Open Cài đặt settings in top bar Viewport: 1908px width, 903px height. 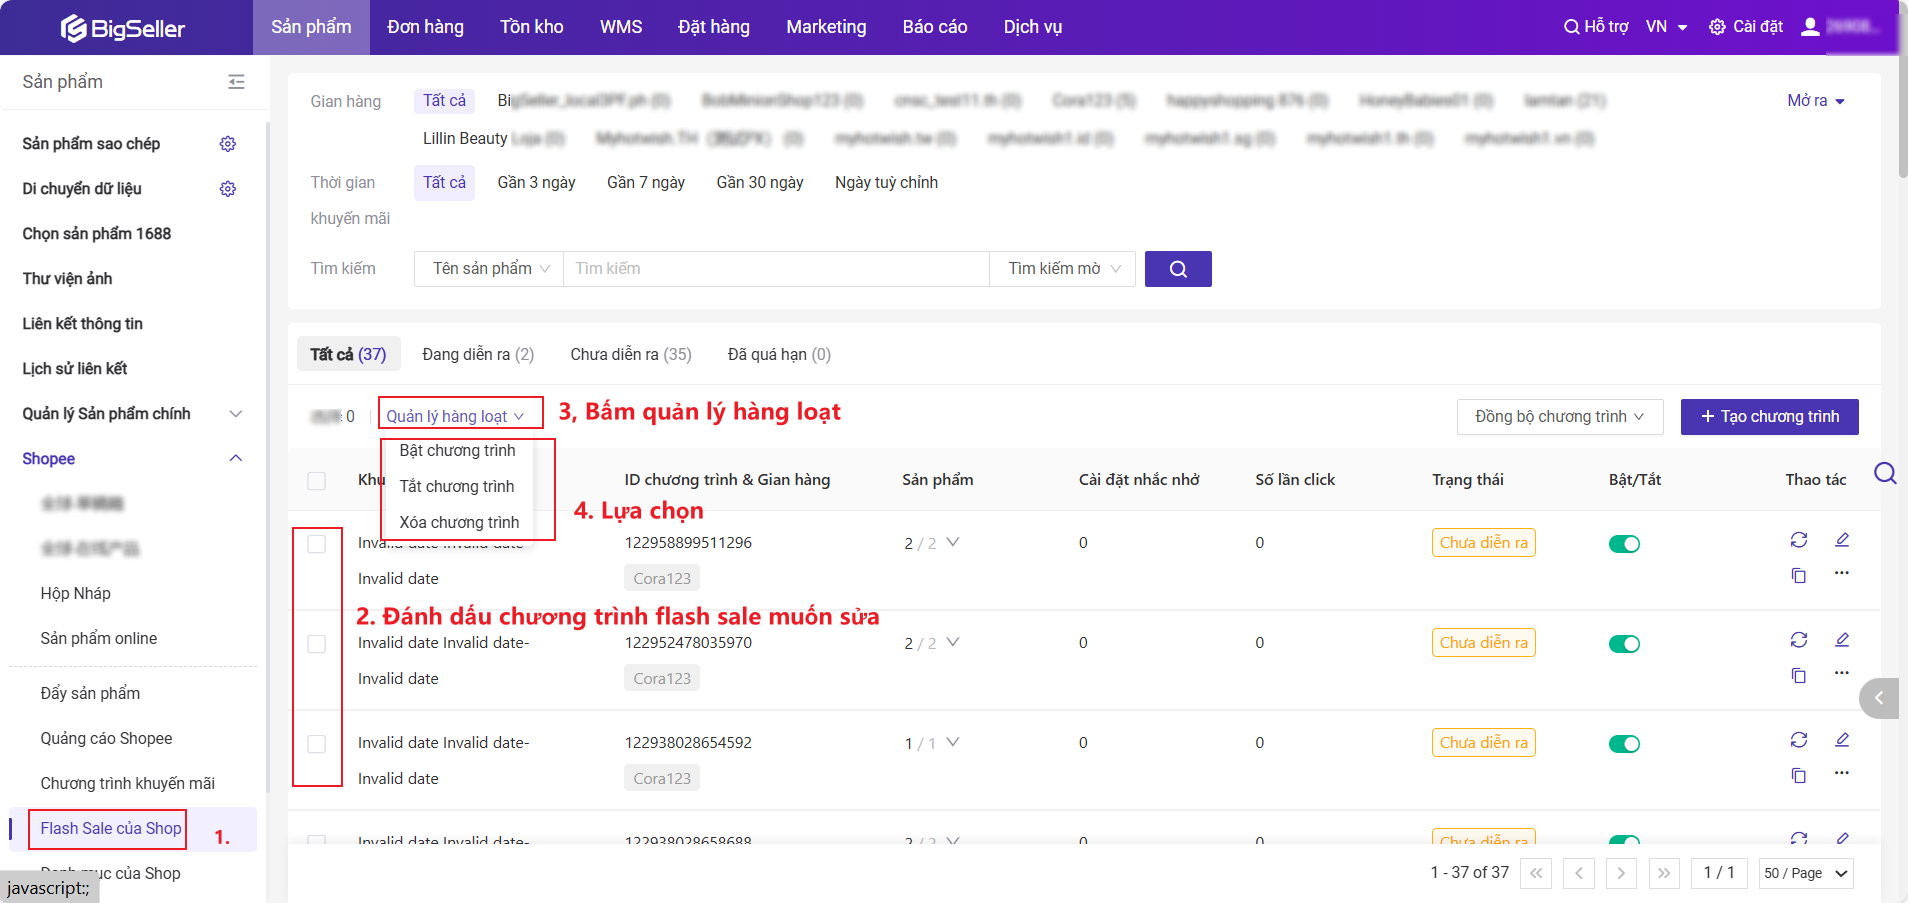pos(1746,27)
